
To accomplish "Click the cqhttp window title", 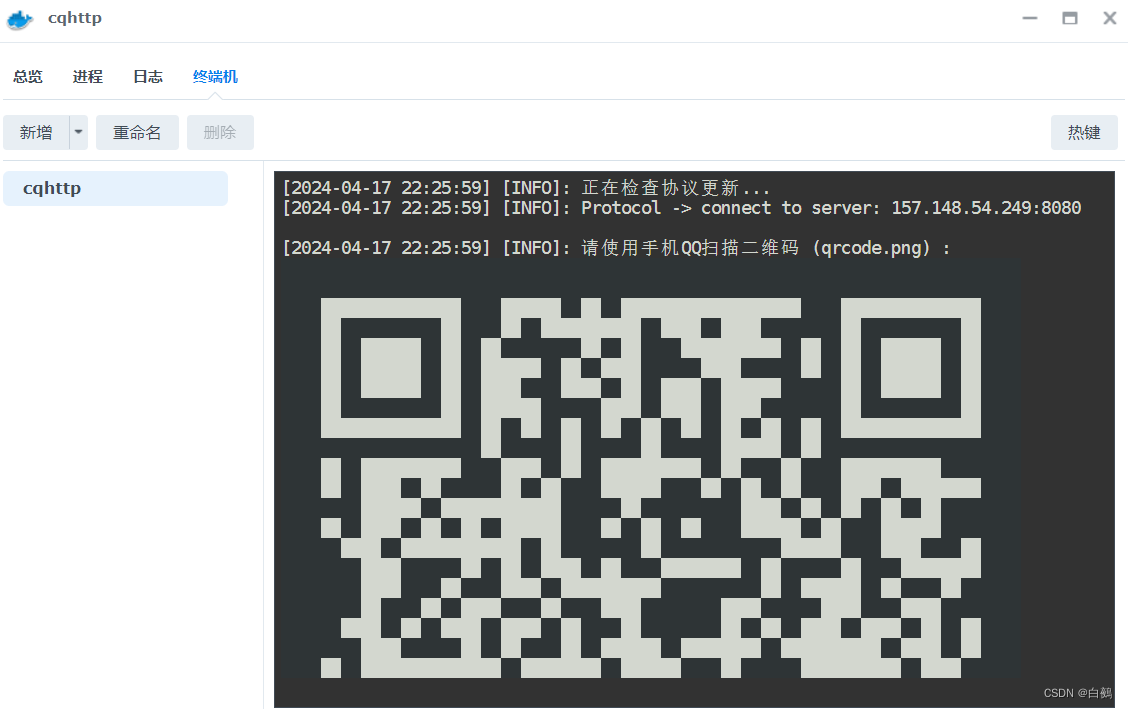I will [x=75, y=18].
